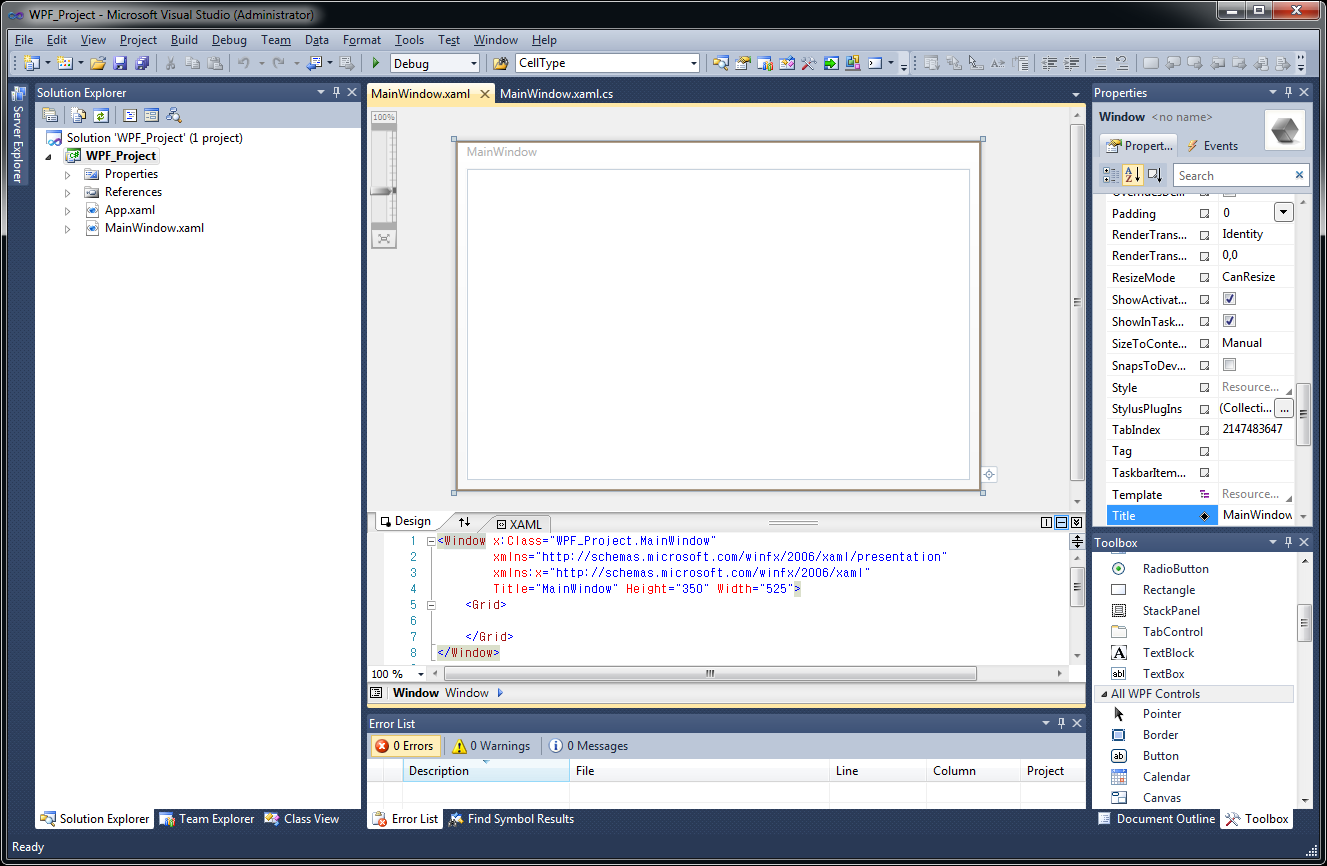Toggle the ShowInTaskbar checkbox
The width and height of the screenshot is (1327, 866).
pos(1229,321)
